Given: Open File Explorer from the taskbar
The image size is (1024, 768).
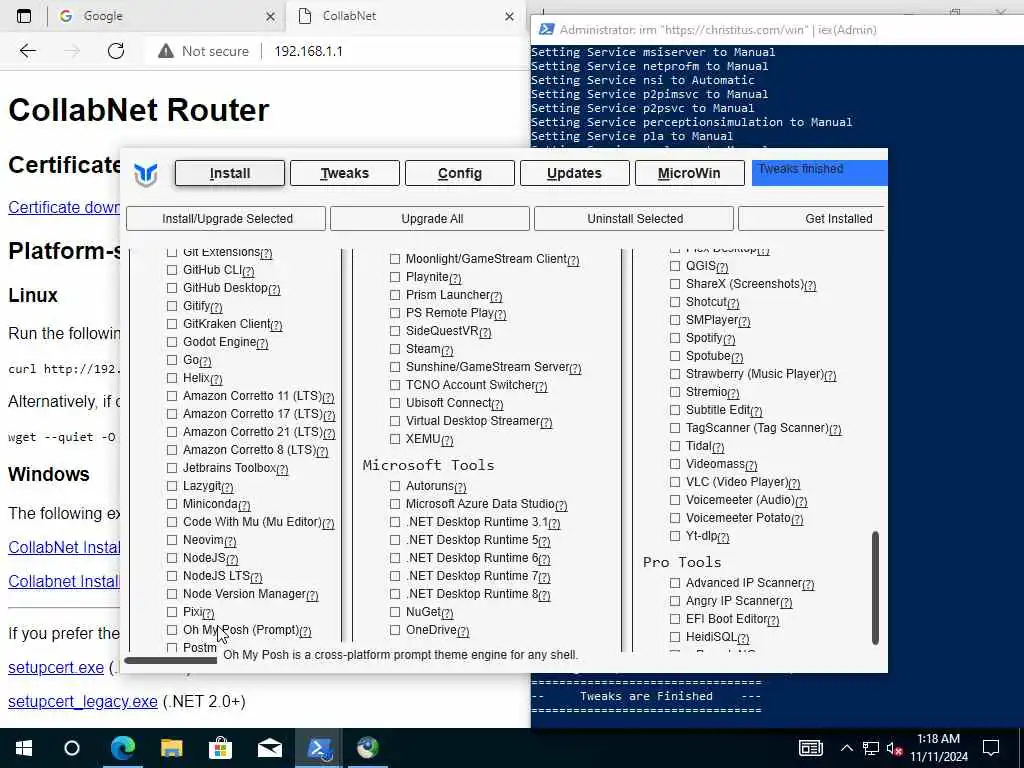Looking at the screenshot, I should (172, 748).
